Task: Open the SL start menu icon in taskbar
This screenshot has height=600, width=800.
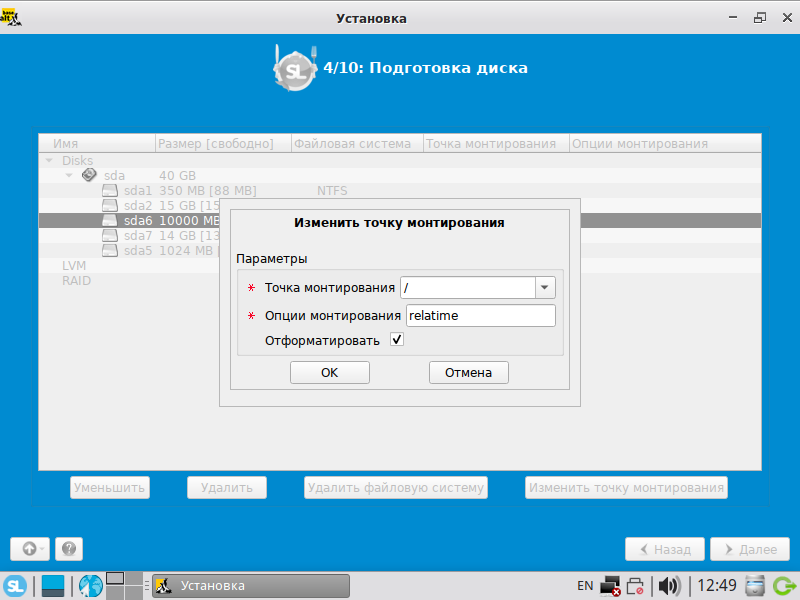Action: 15,586
